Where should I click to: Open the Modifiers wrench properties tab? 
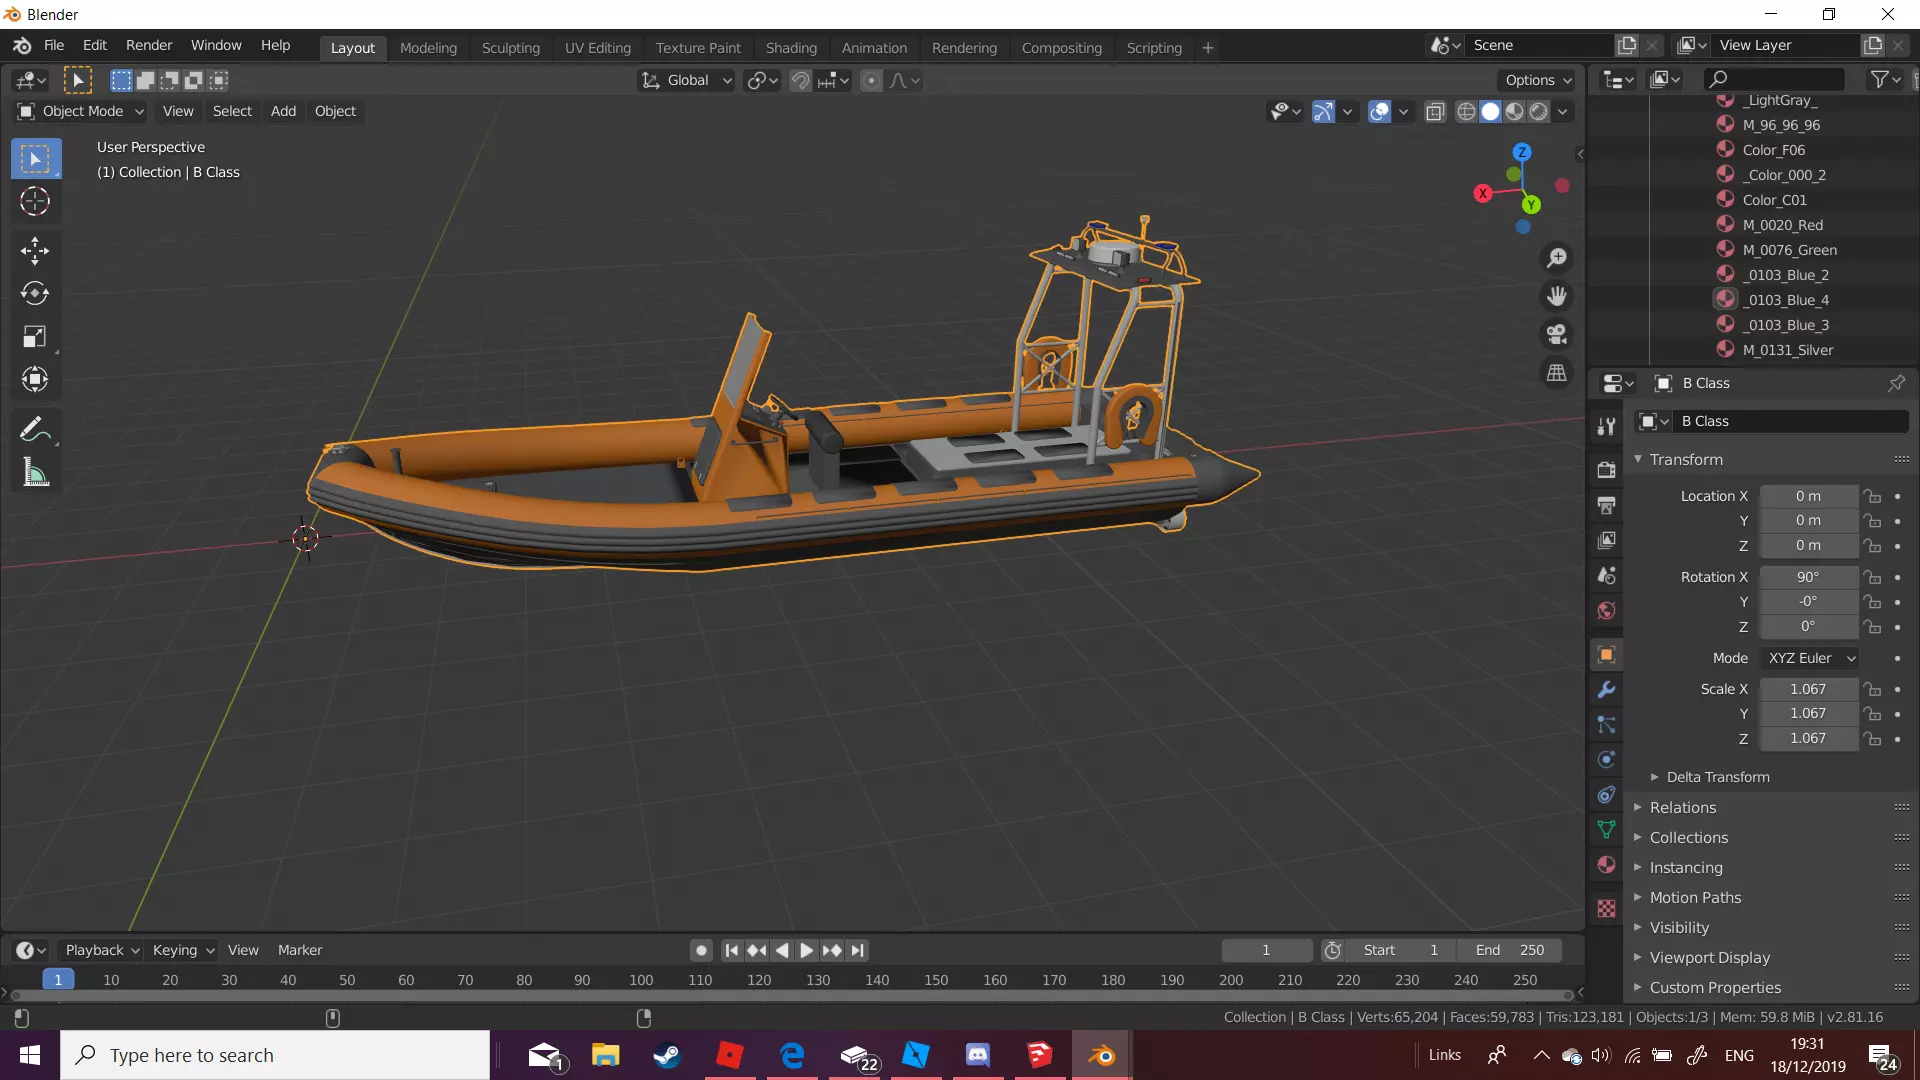[1606, 690]
